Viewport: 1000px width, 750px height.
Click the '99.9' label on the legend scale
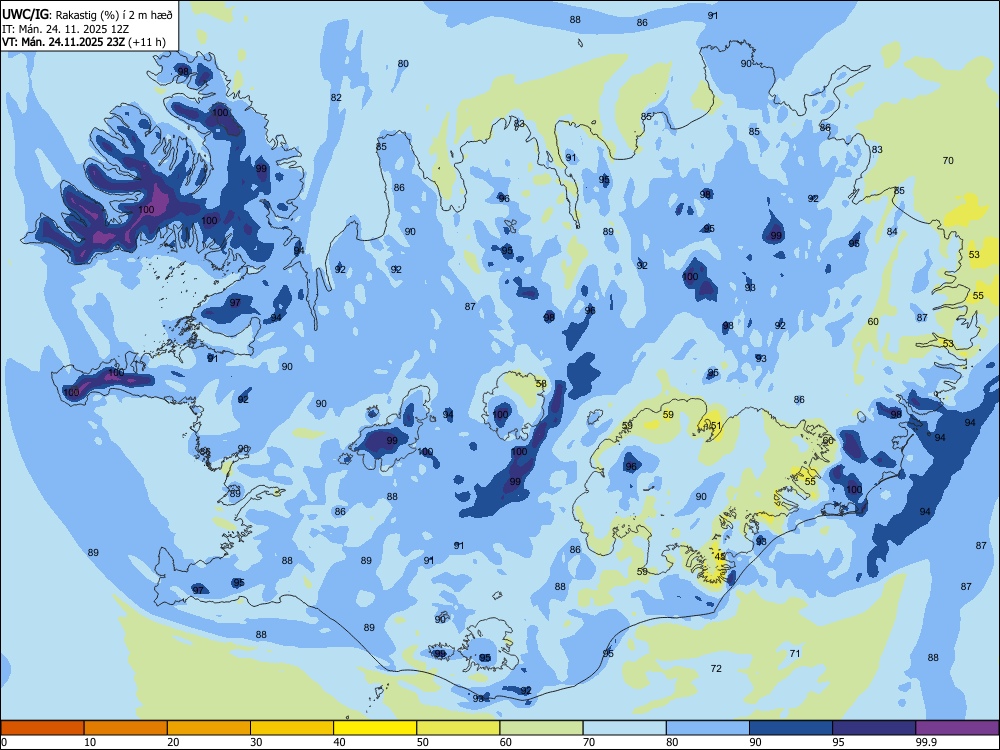tap(926, 742)
